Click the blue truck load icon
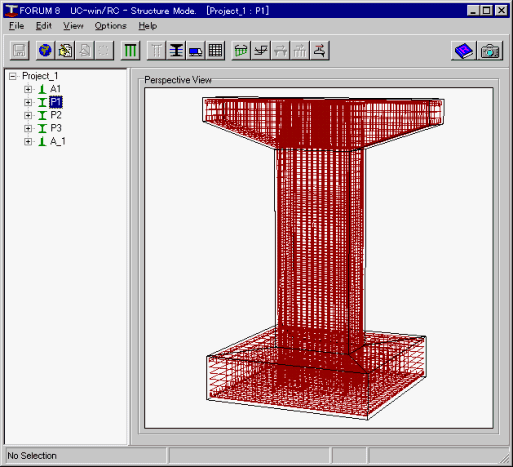Viewport: 513px width, 467px height. (196, 51)
